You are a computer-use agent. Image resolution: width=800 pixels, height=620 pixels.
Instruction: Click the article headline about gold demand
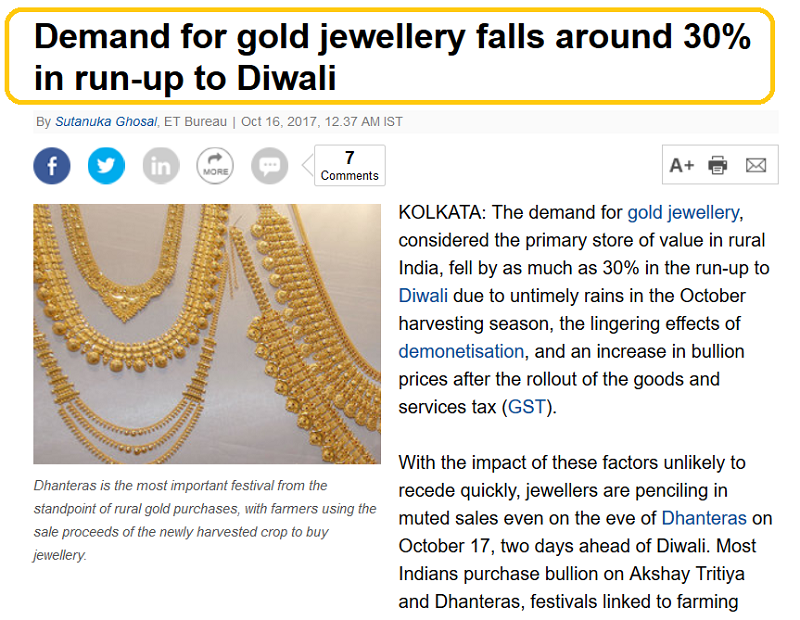coord(390,56)
